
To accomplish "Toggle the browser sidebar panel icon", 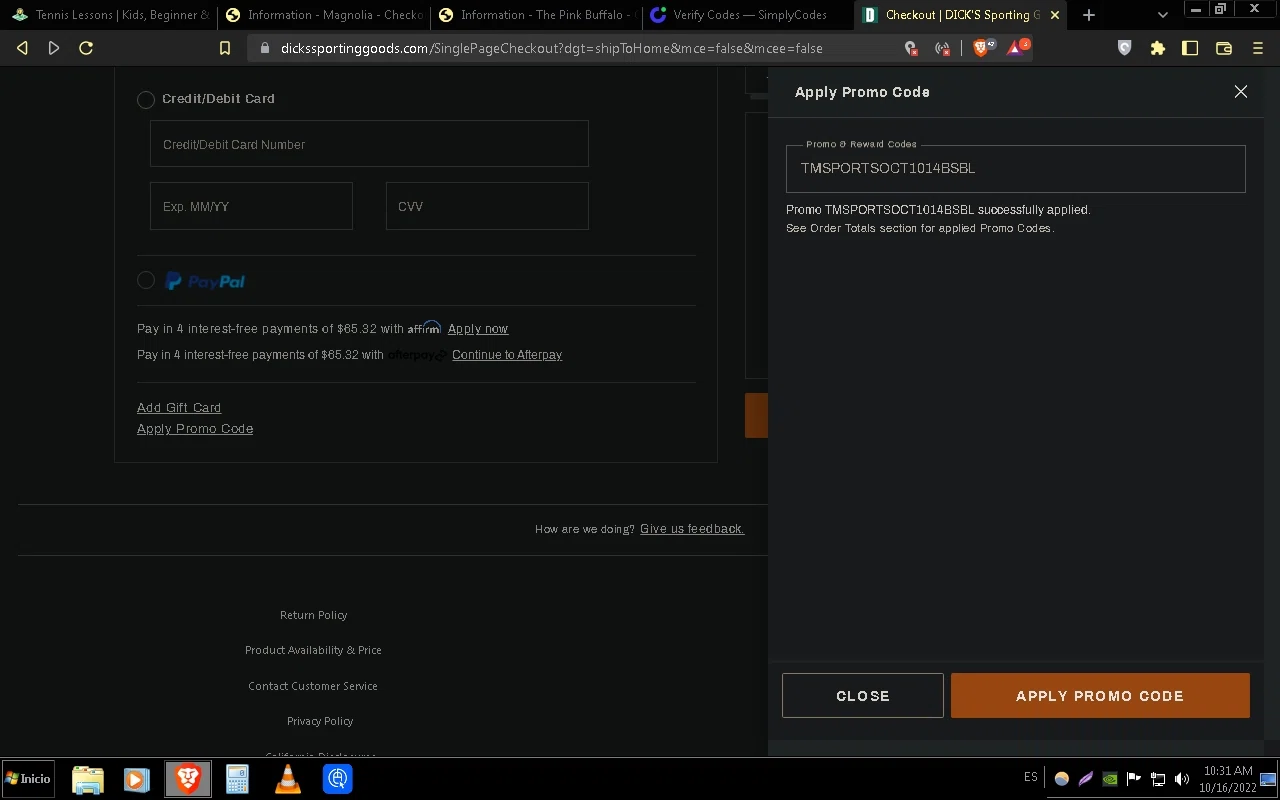I will (1190, 48).
